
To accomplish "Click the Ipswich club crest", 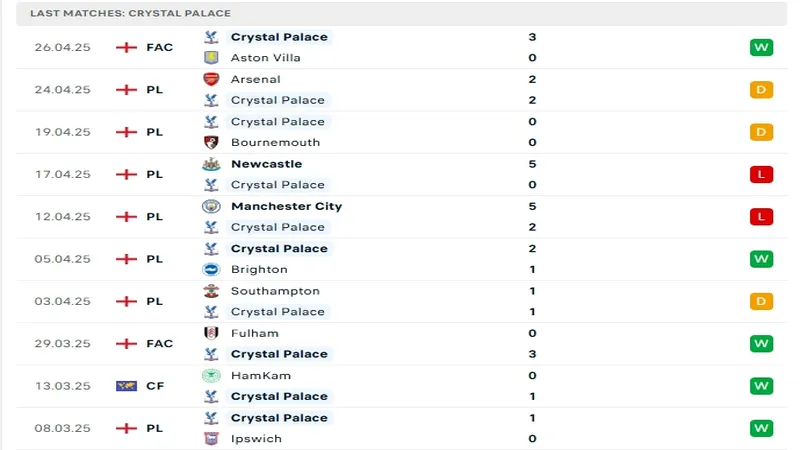I will point(211,438).
